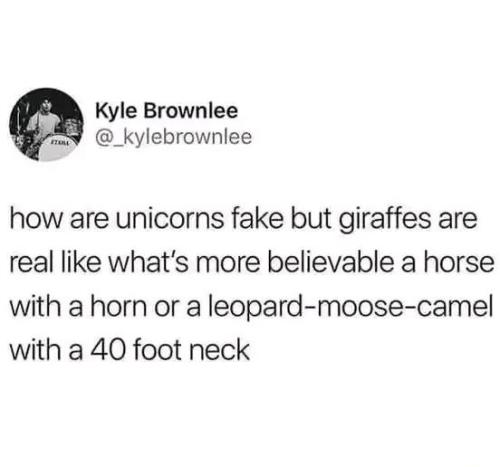Viewport: 500px width, 467px height.
Task: Select the word "Brownlee" in the display name
Action: point(190,111)
